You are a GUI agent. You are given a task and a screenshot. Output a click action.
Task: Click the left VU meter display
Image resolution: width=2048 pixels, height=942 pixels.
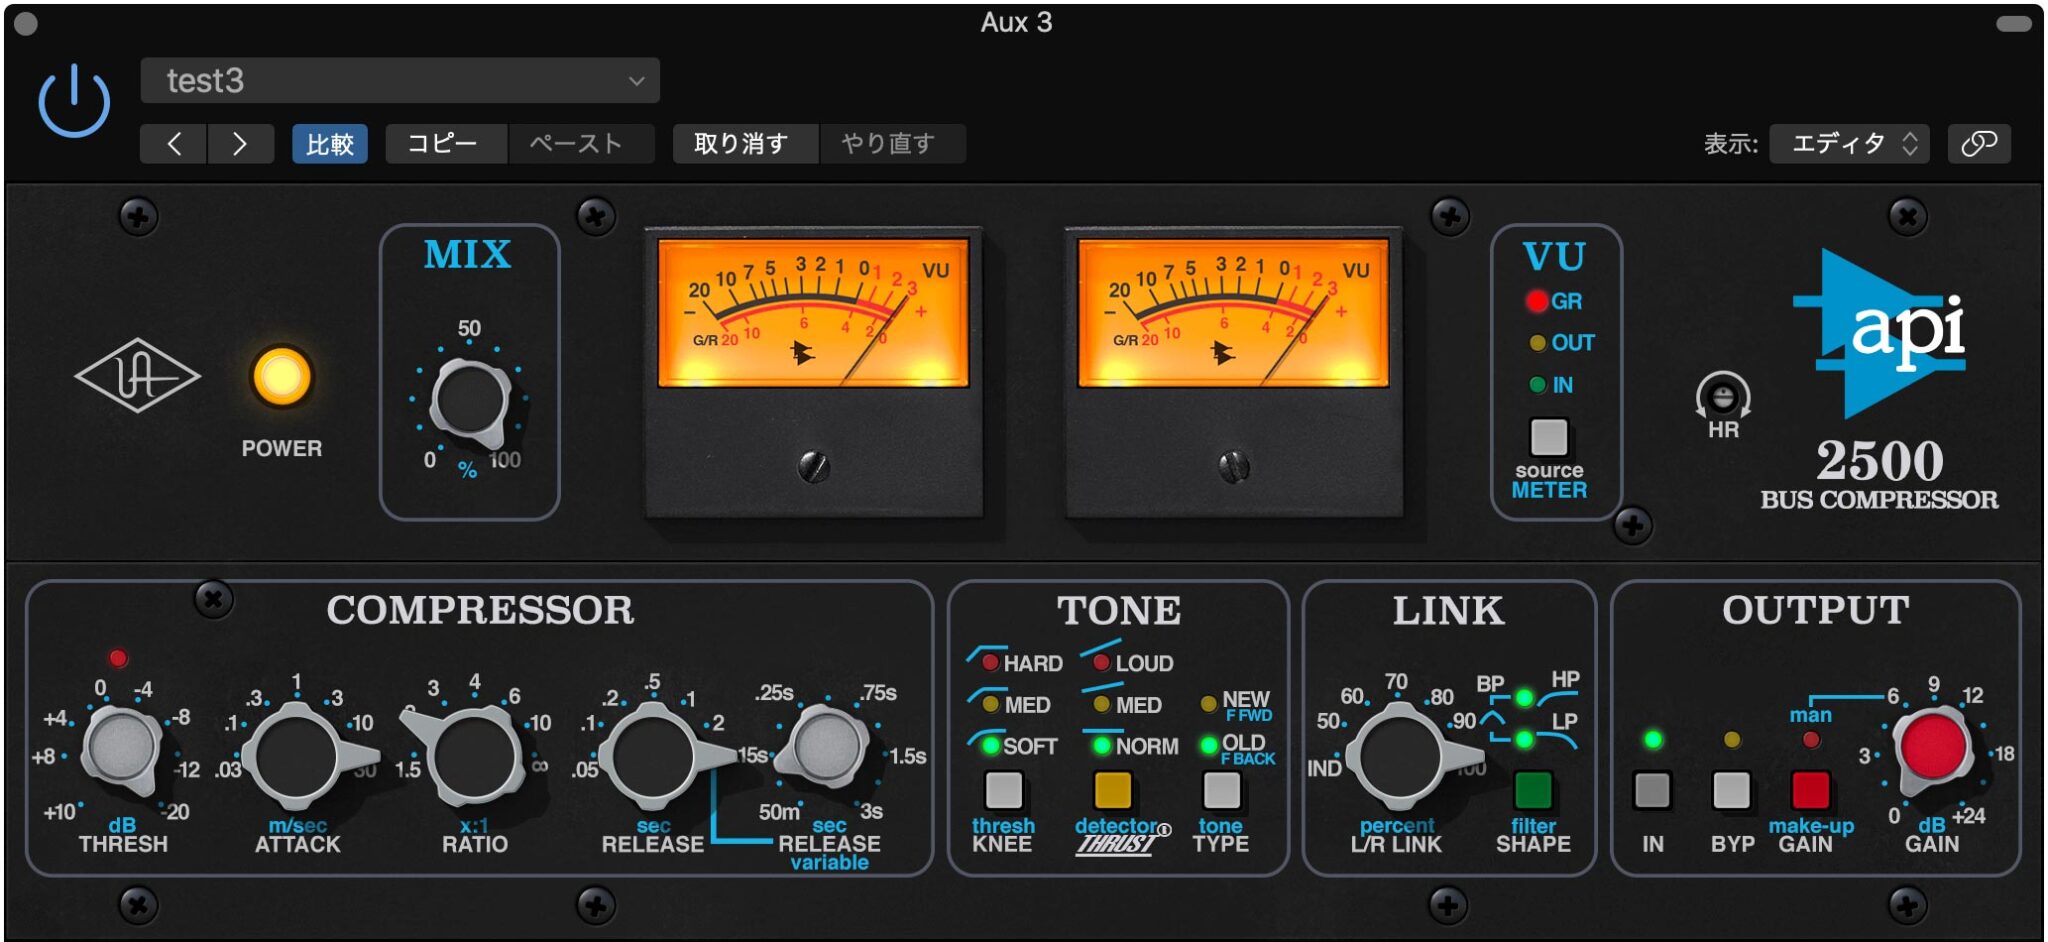click(813, 313)
